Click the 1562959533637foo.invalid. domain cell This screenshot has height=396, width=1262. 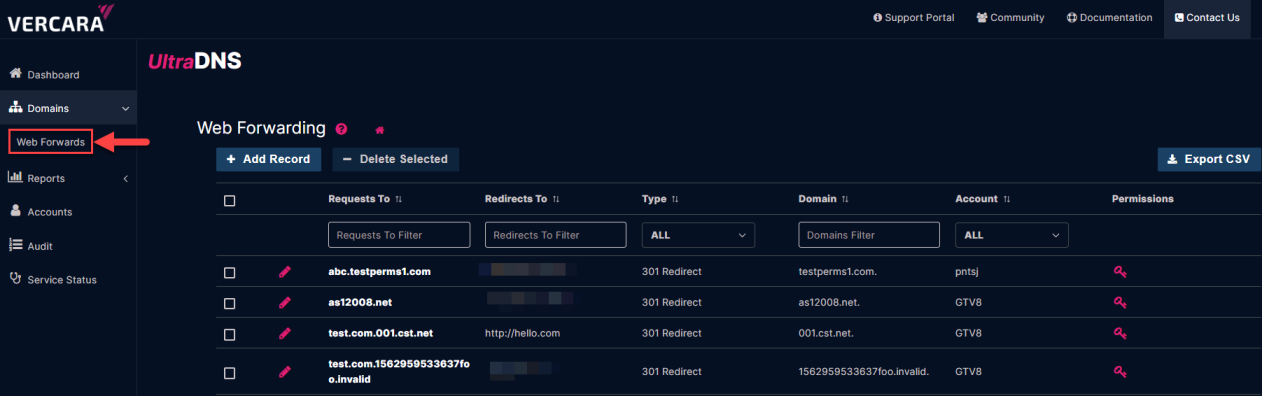[864, 372]
